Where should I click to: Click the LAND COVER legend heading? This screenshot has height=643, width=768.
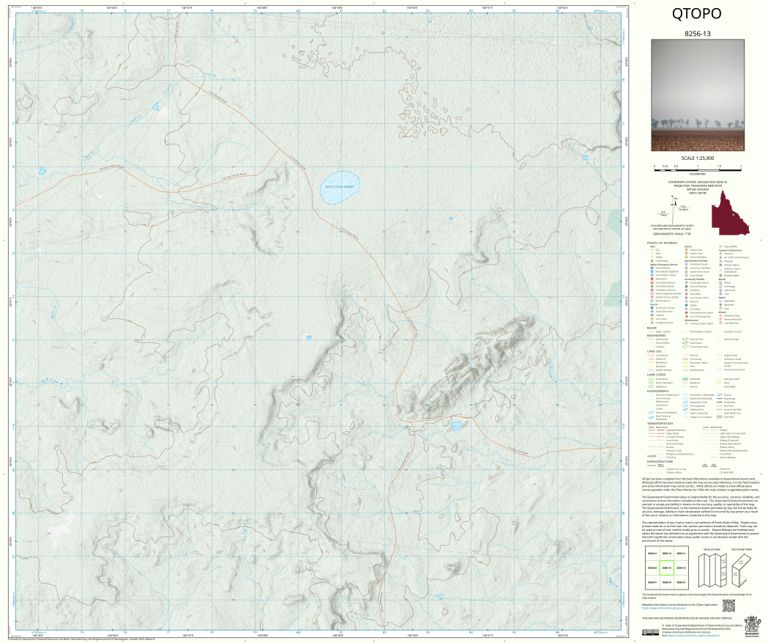pyautogui.click(x=656, y=375)
